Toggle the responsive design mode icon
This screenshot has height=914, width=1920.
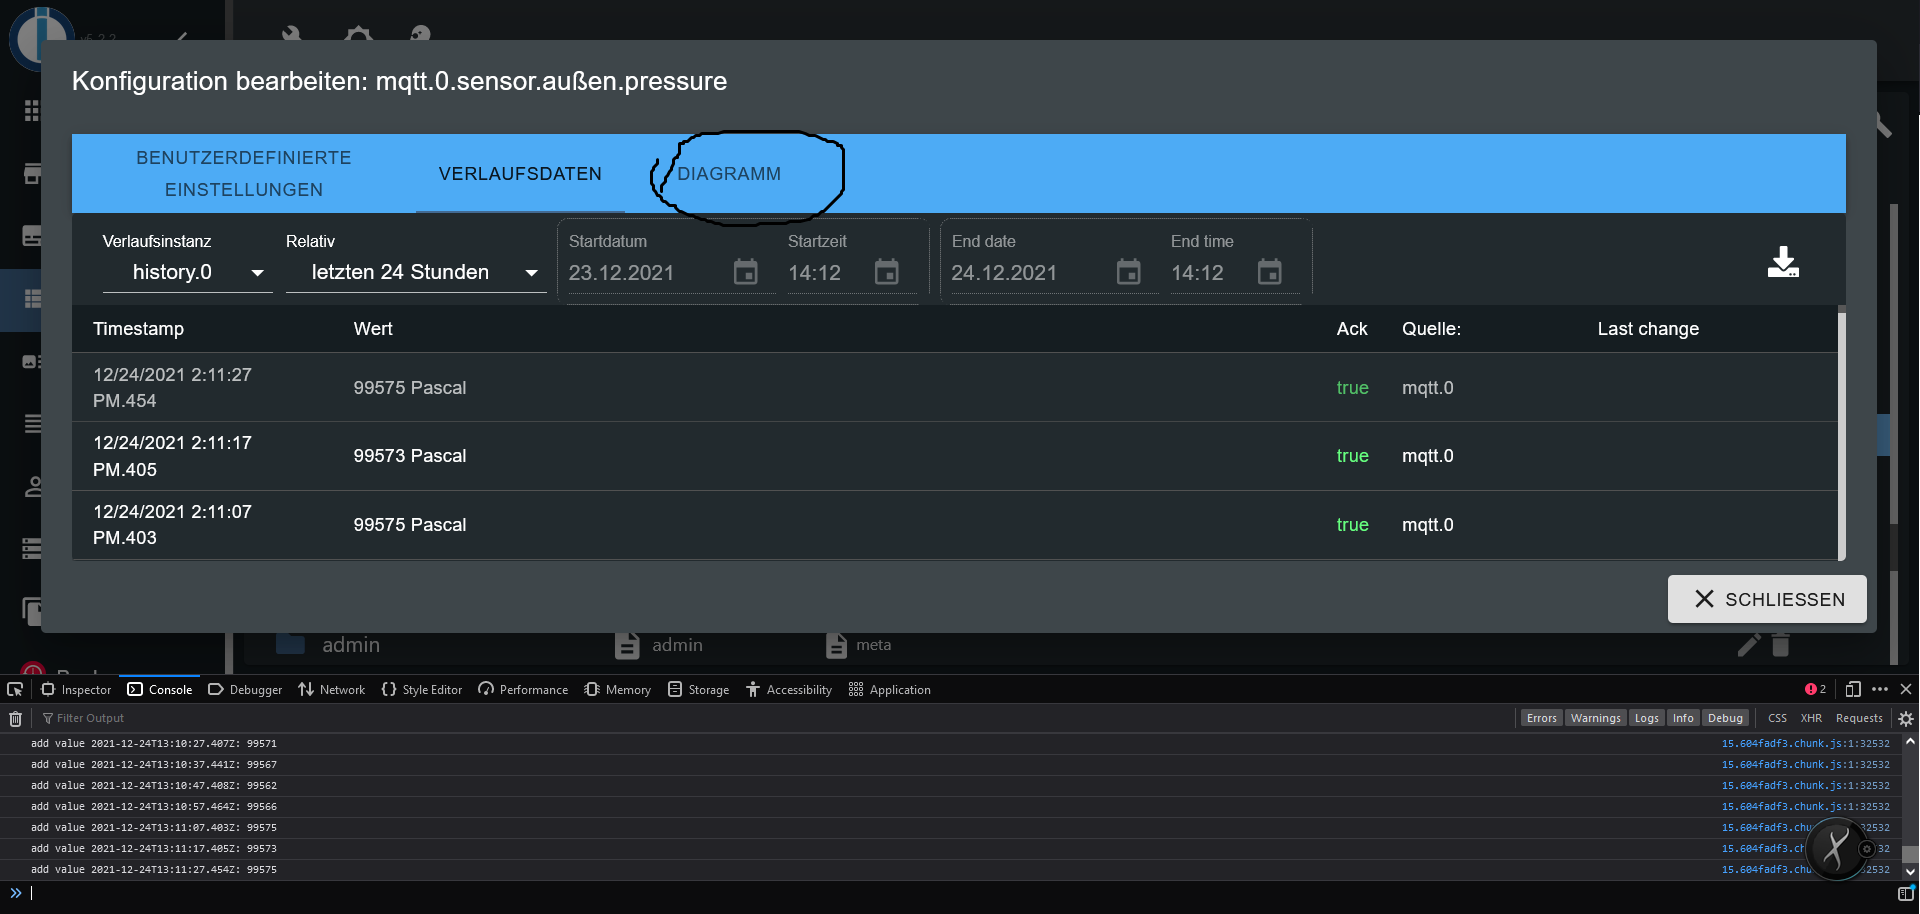click(x=1853, y=689)
